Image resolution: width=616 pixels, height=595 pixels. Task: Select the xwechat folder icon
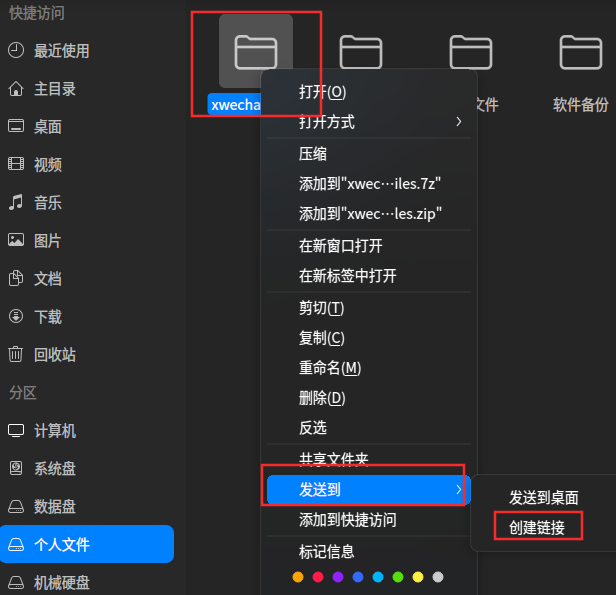256,52
